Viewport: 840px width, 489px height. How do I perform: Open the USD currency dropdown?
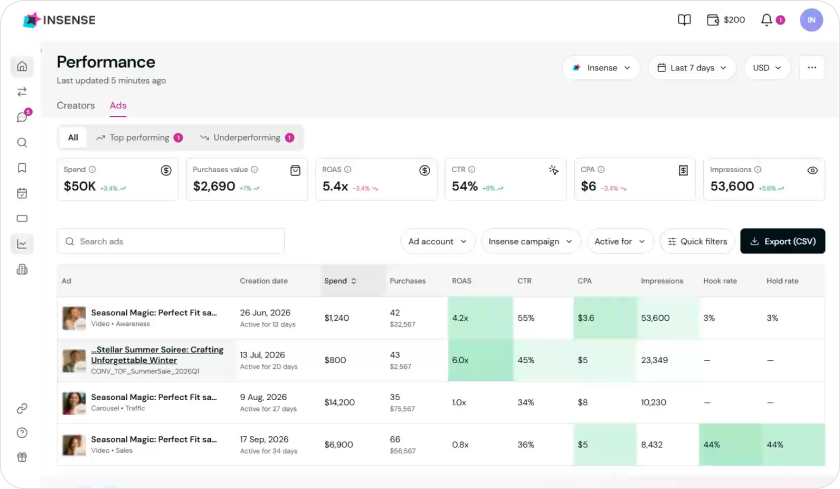(x=767, y=68)
